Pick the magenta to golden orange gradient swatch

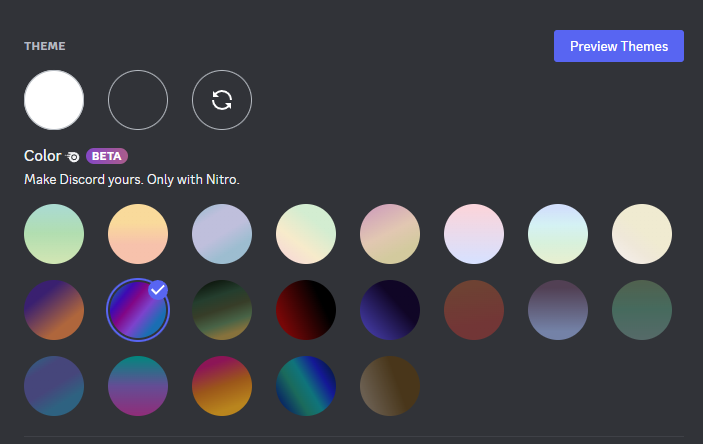tap(222, 386)
